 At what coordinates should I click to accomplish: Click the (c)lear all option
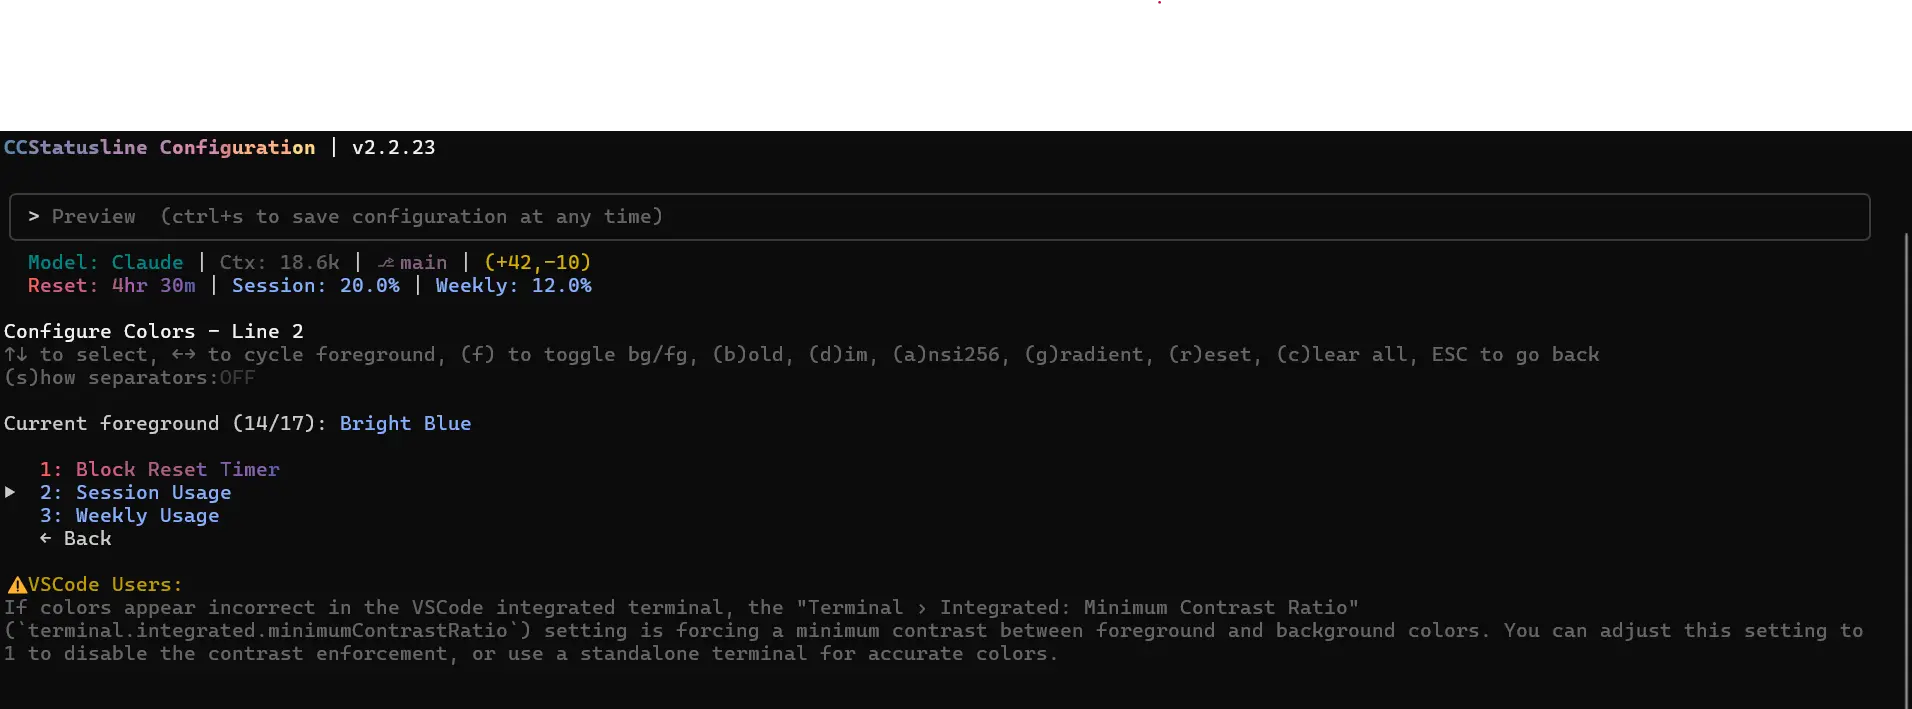(1342, 355)
